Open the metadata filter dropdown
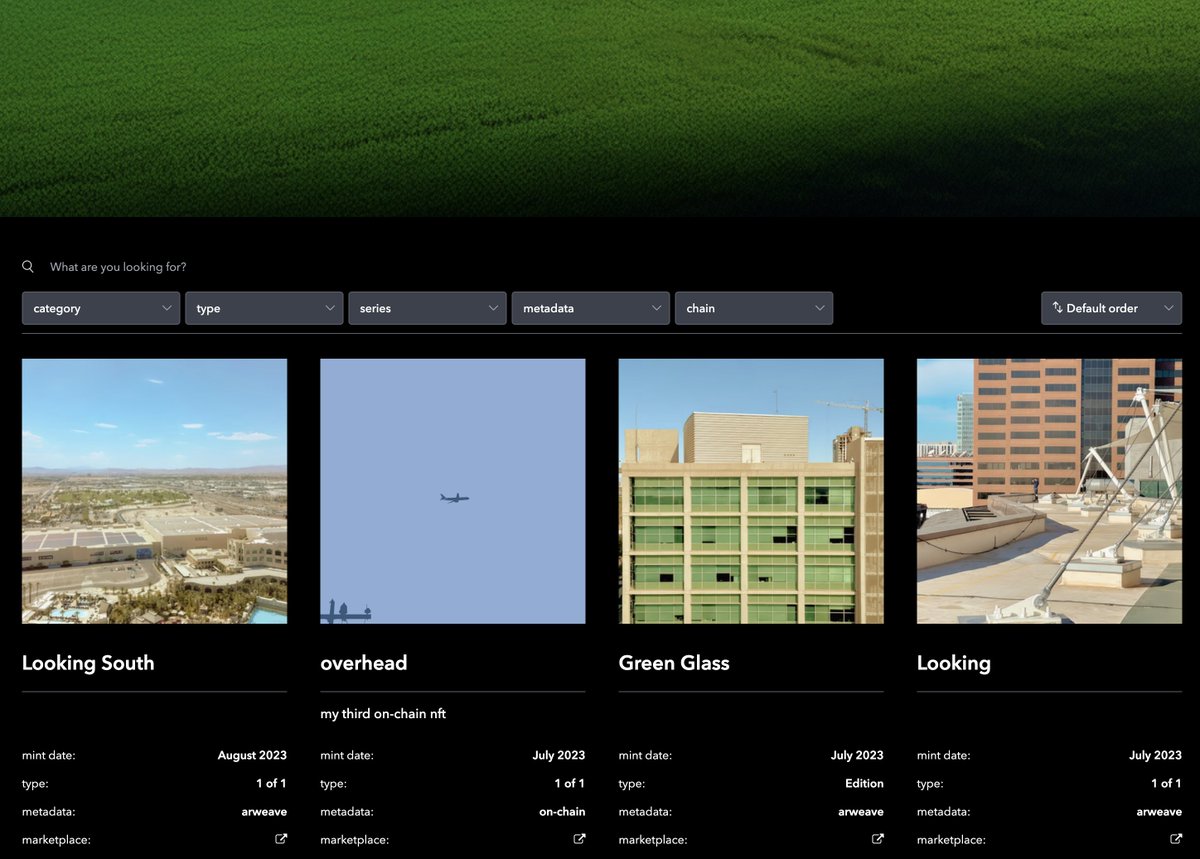Viewport: 1200px width, 859px height. (590, 308)
